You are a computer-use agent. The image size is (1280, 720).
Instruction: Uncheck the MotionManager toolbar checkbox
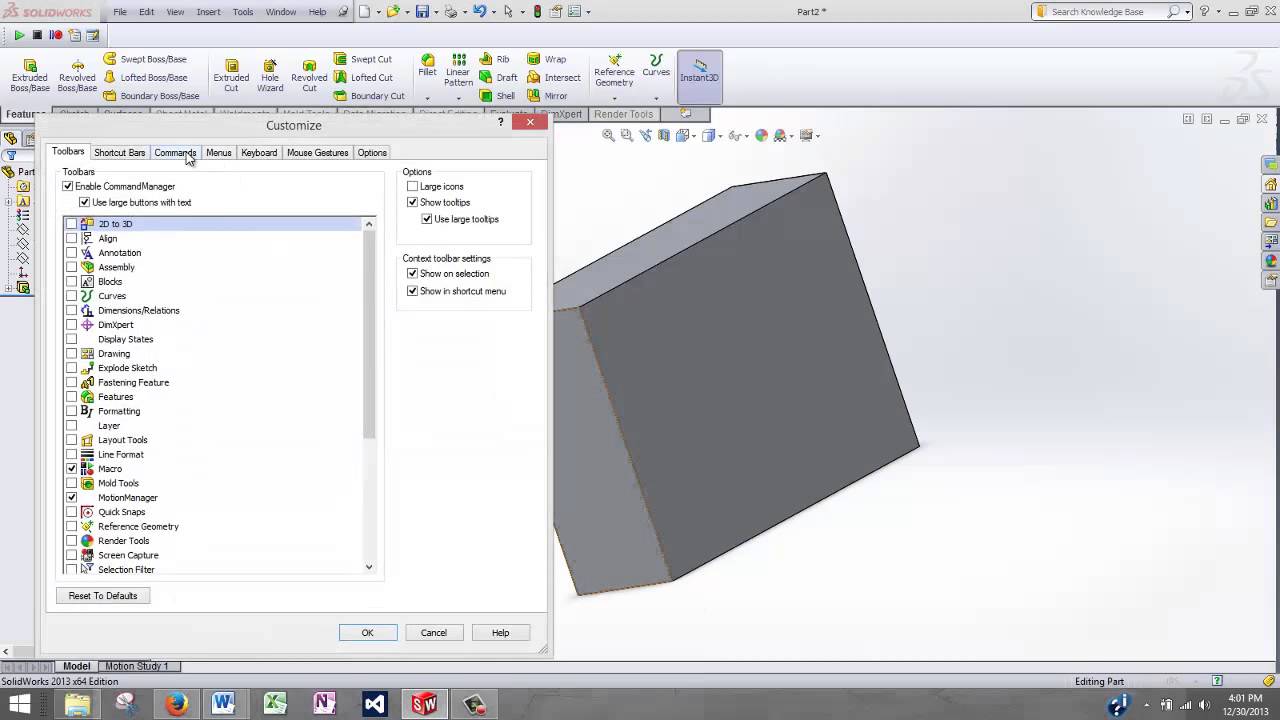[72, 497]
